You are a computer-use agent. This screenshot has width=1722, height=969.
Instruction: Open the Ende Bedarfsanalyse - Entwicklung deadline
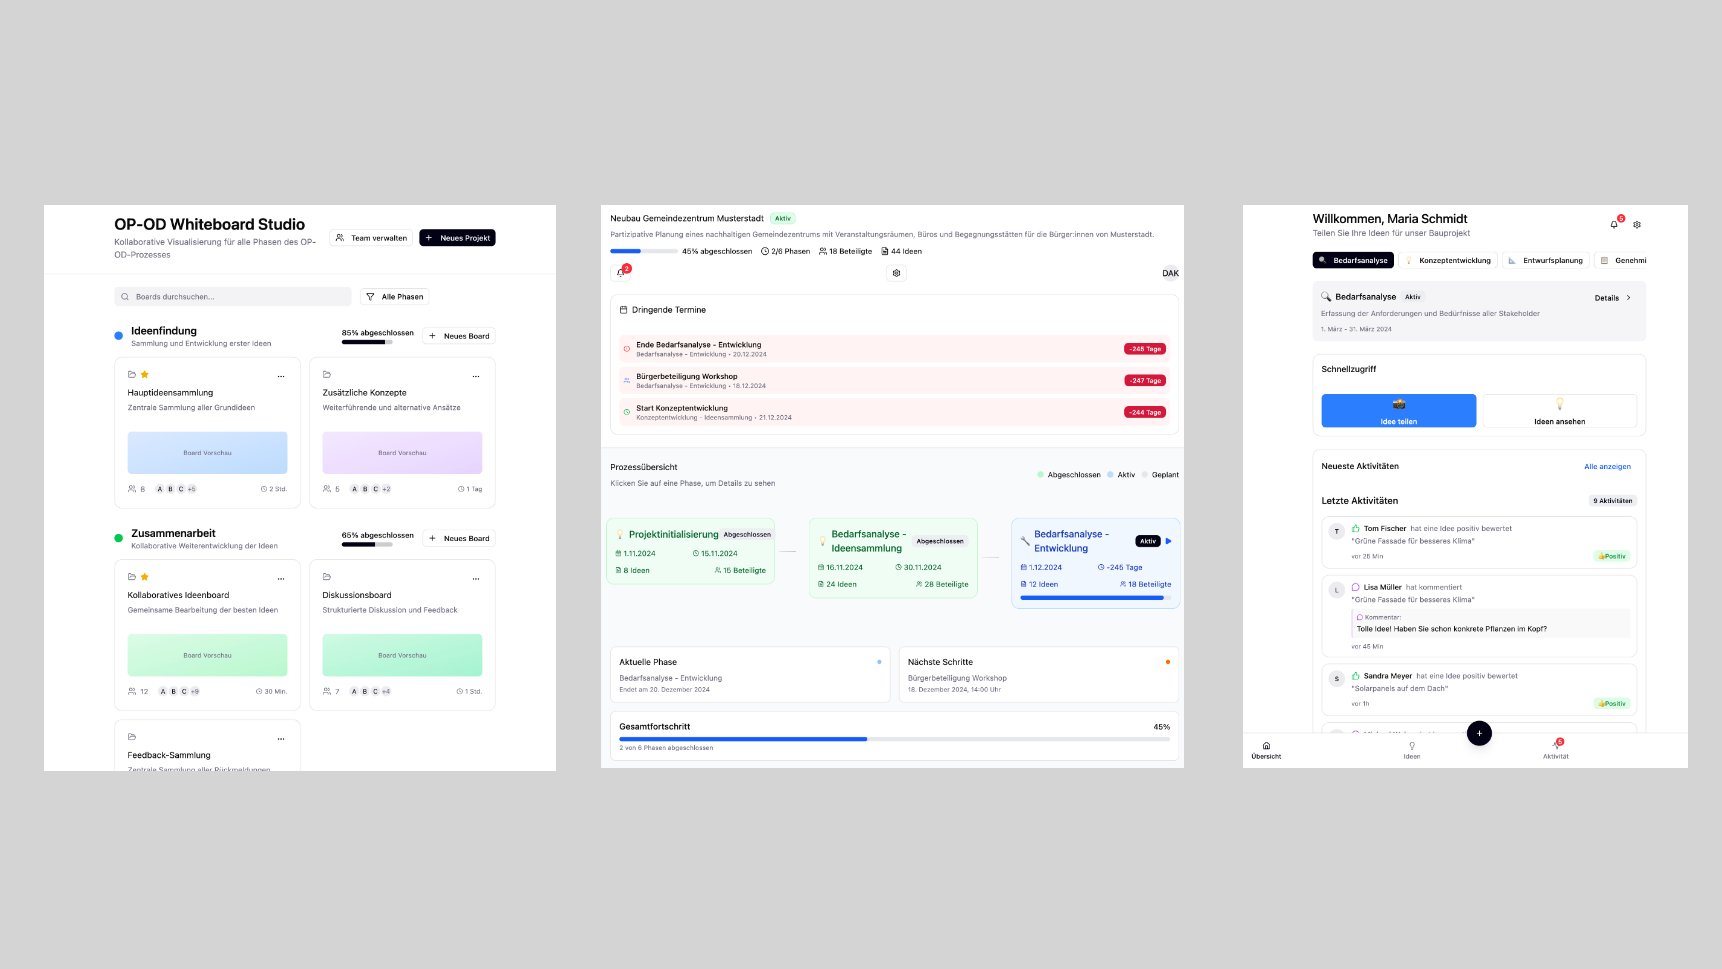pos(894,349)
